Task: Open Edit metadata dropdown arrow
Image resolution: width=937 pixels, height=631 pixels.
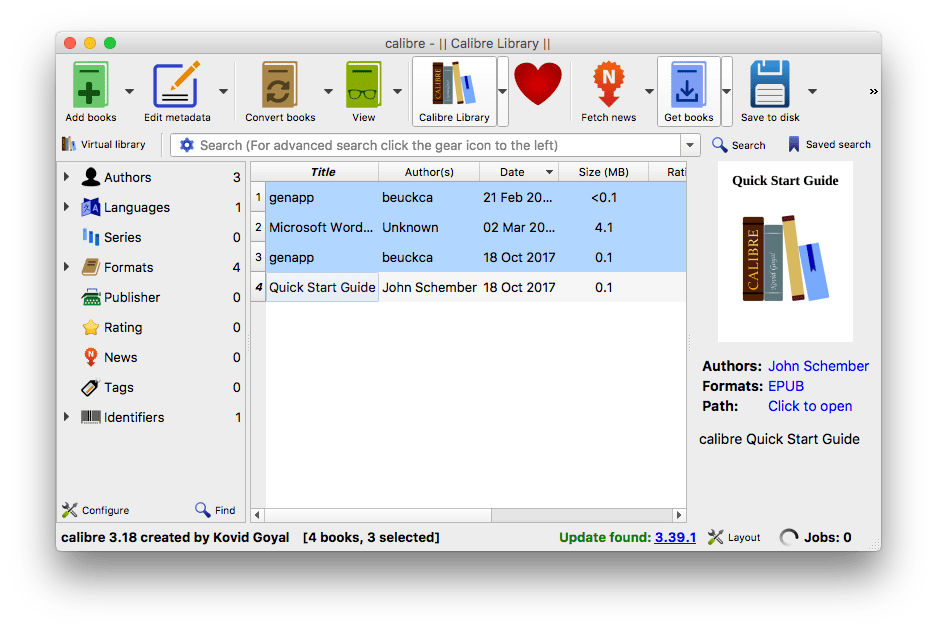Action: click(223, 91)
